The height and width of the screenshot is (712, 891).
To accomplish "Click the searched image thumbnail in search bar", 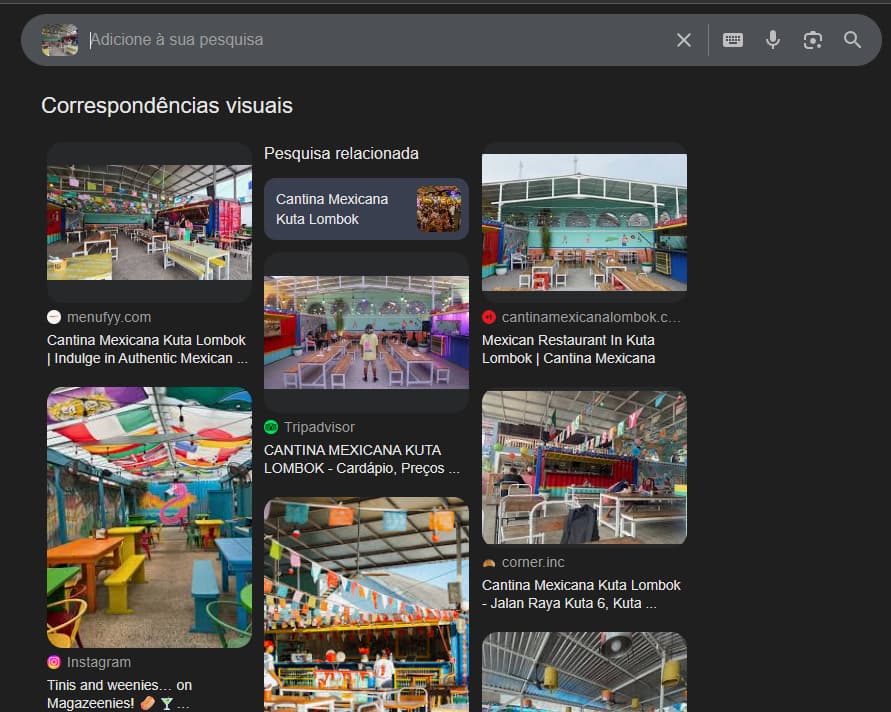I will pos(60,40).
